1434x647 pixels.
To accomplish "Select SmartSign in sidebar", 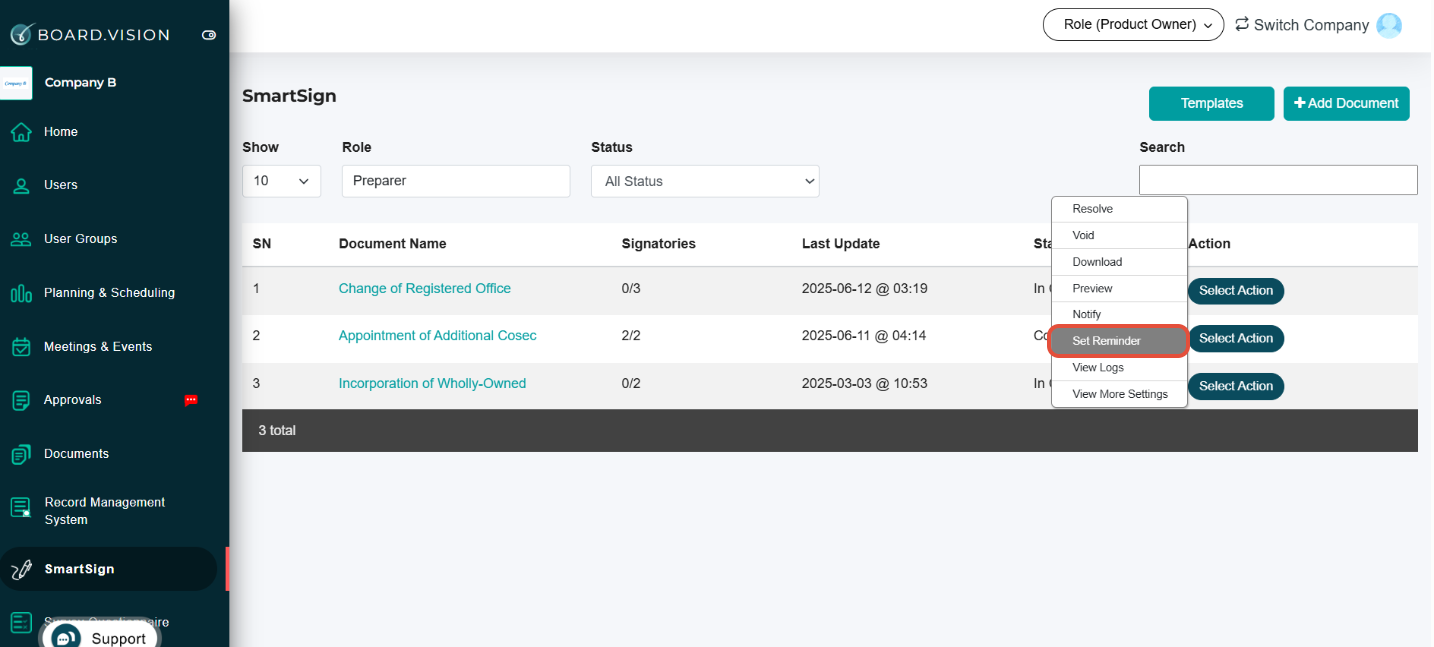I will coord(80,569).
